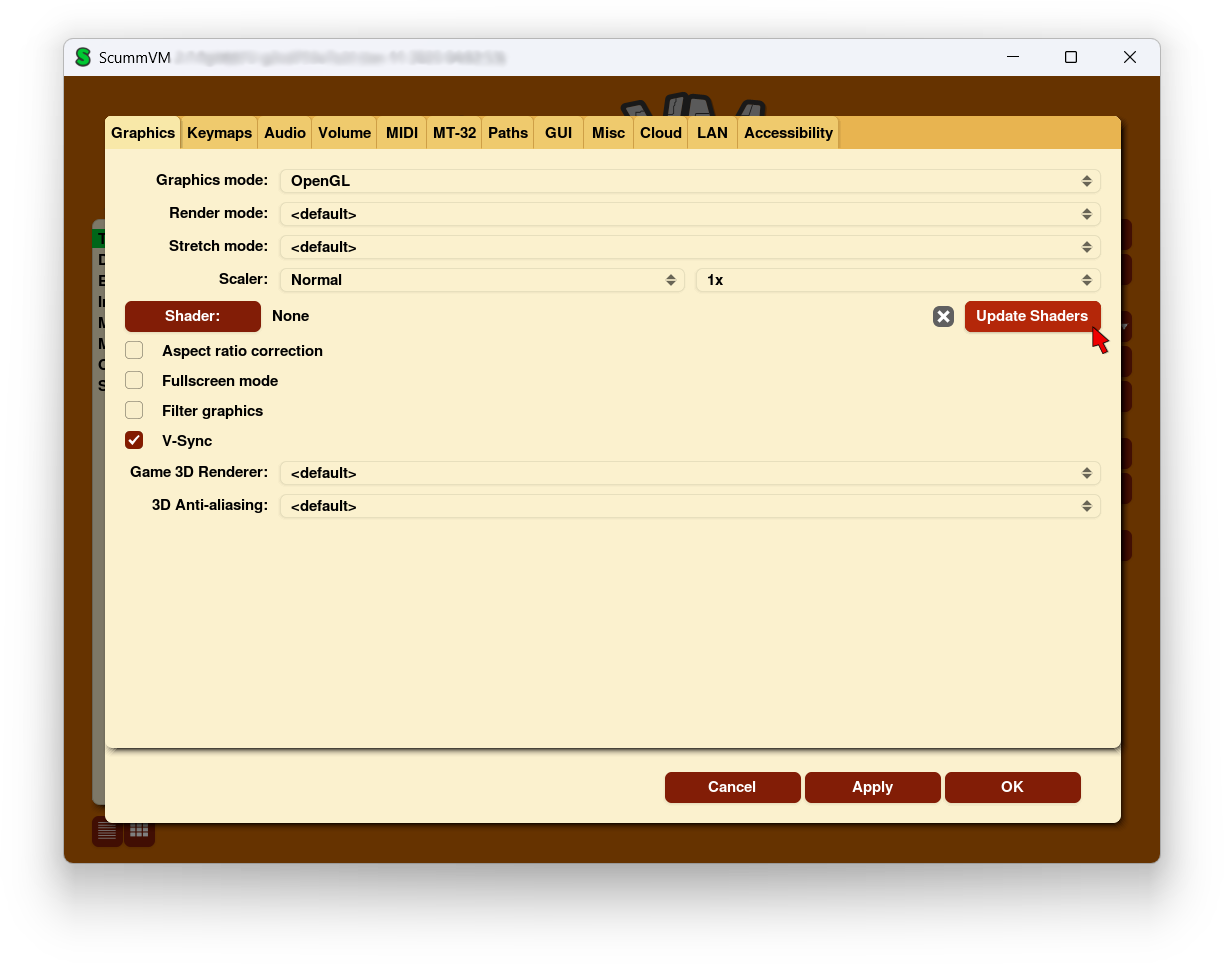
Task: Click the clear shader X icon
Action: [943, 317]
